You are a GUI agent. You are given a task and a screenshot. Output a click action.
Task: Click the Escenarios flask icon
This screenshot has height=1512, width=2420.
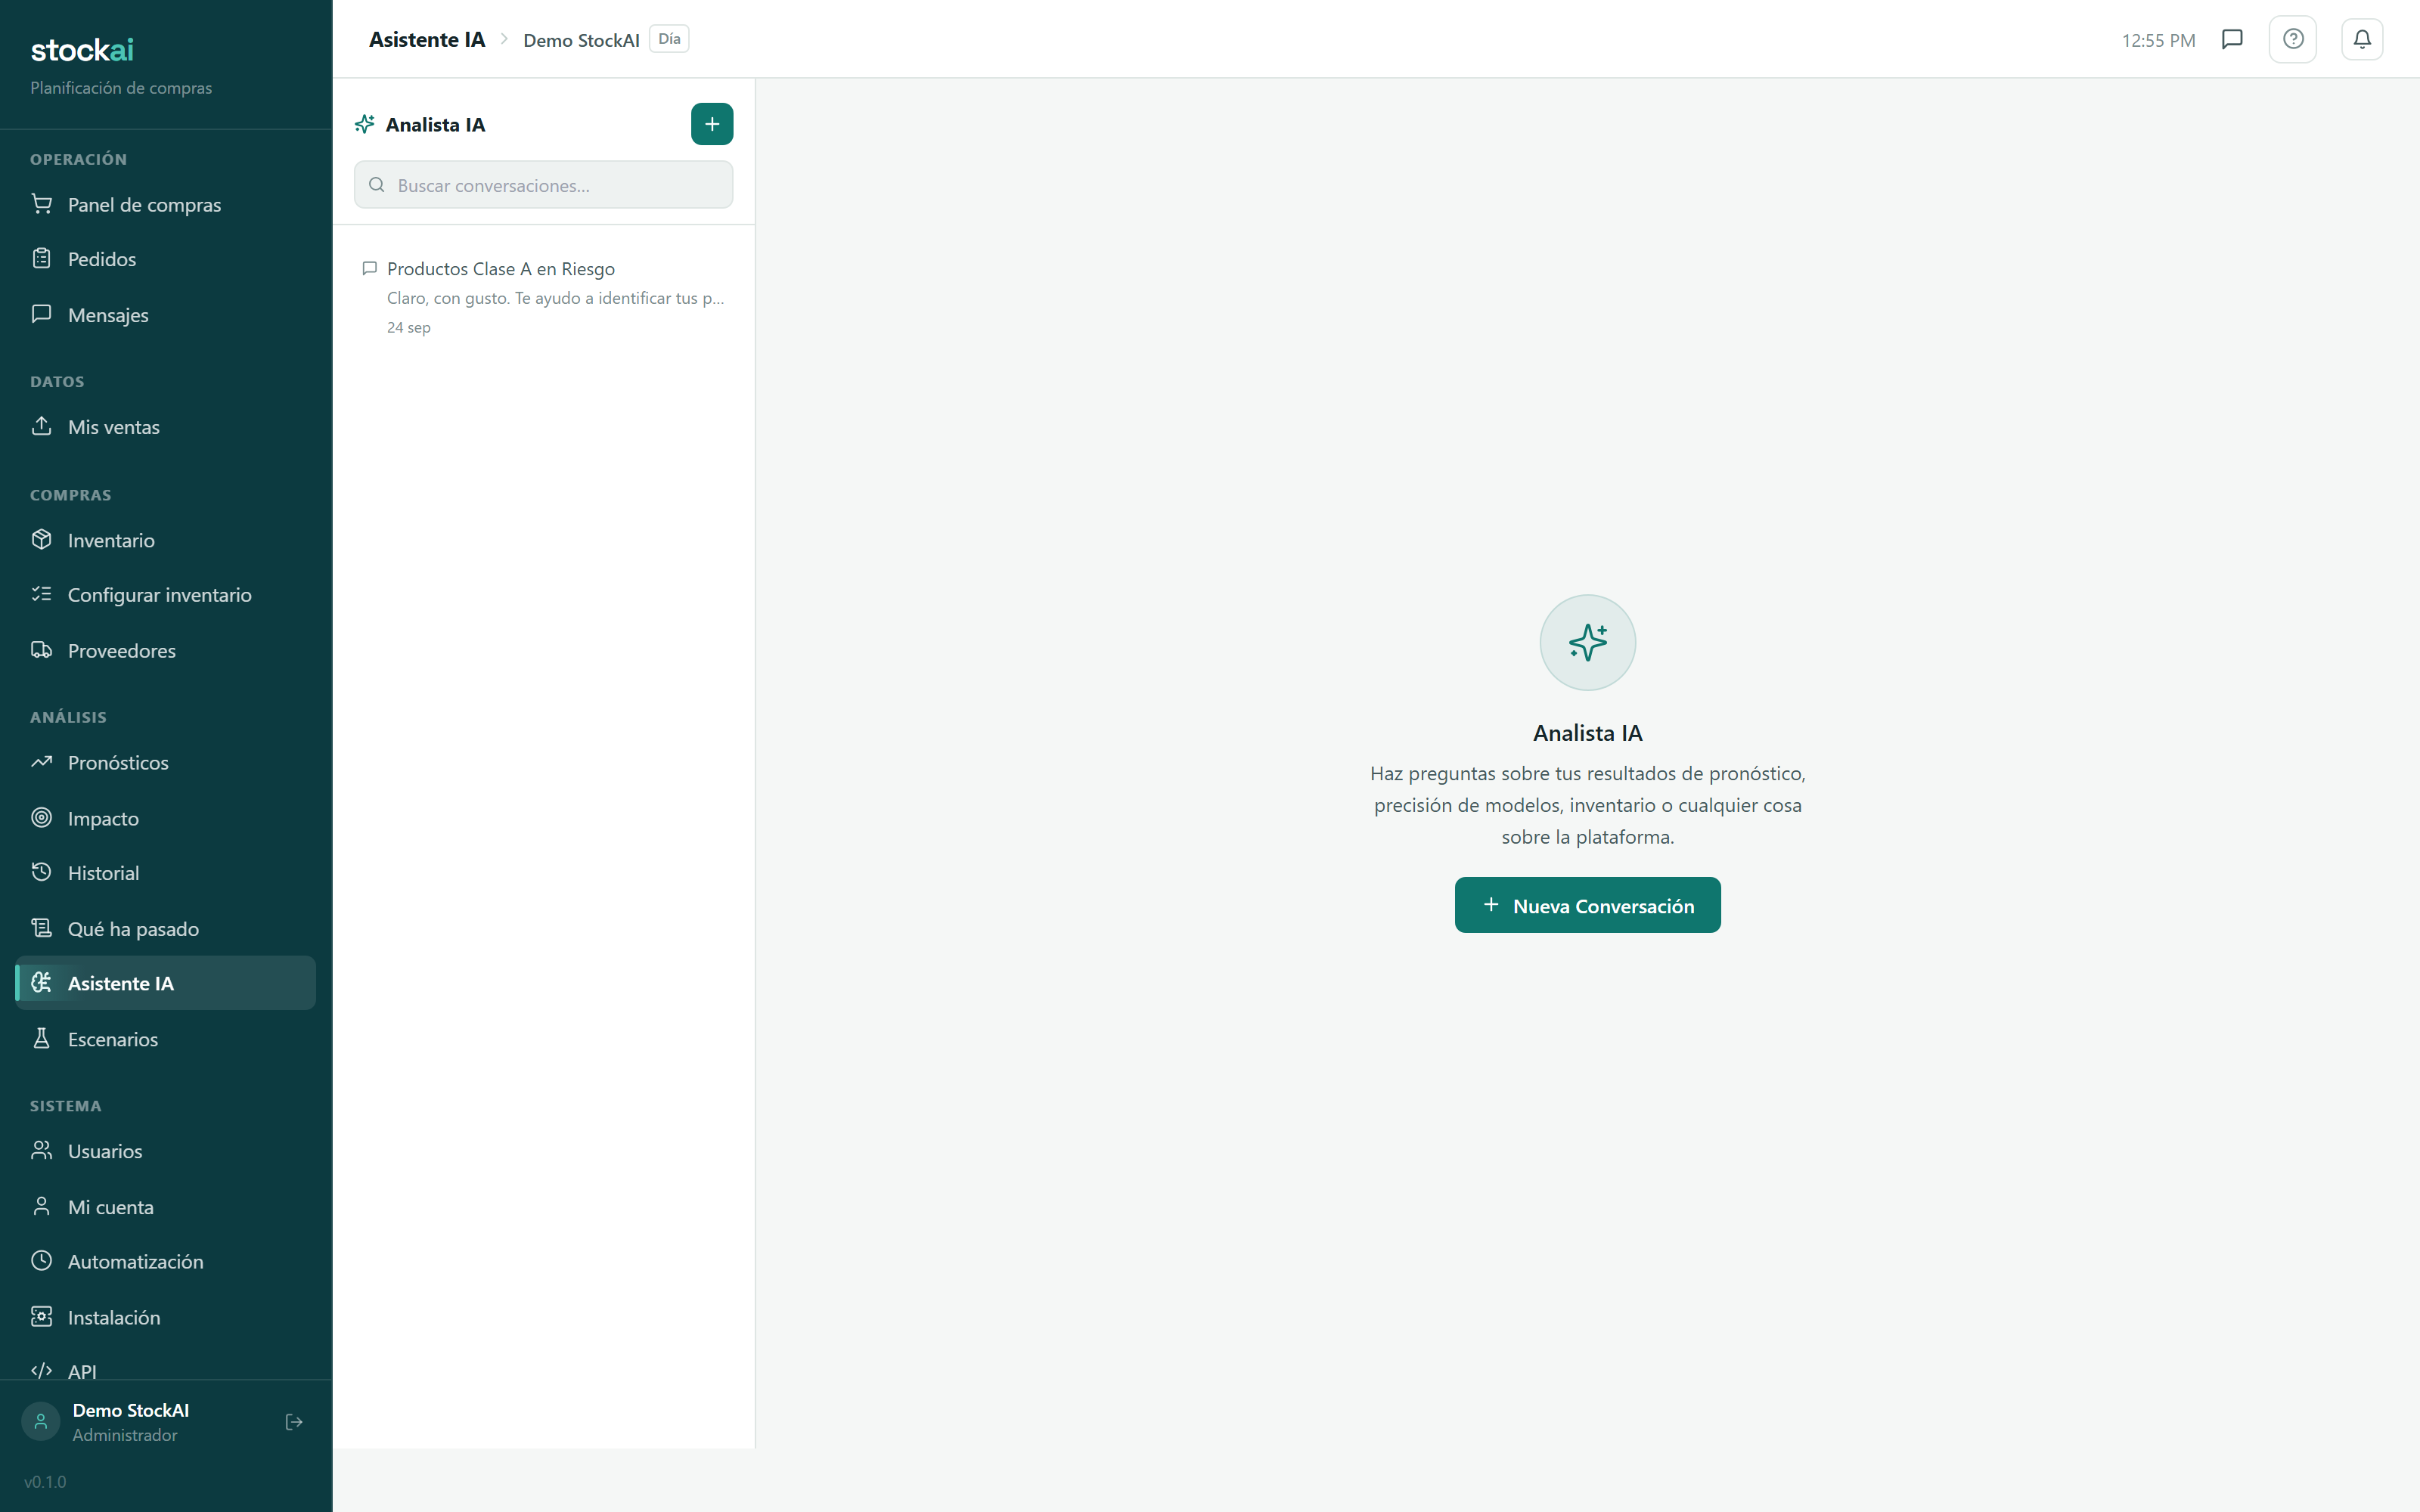click(x=41, y=1038)
